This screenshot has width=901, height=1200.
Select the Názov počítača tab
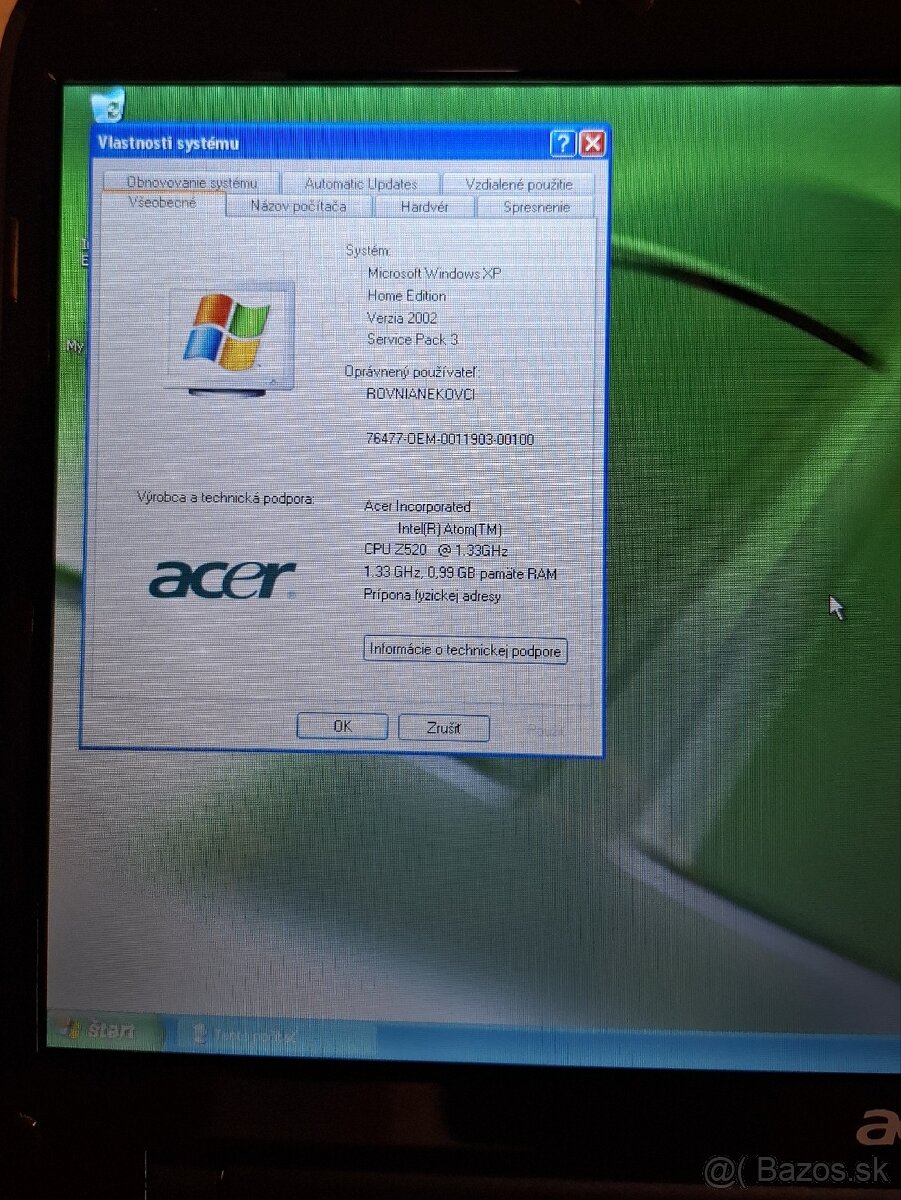[x=298, y=205]
